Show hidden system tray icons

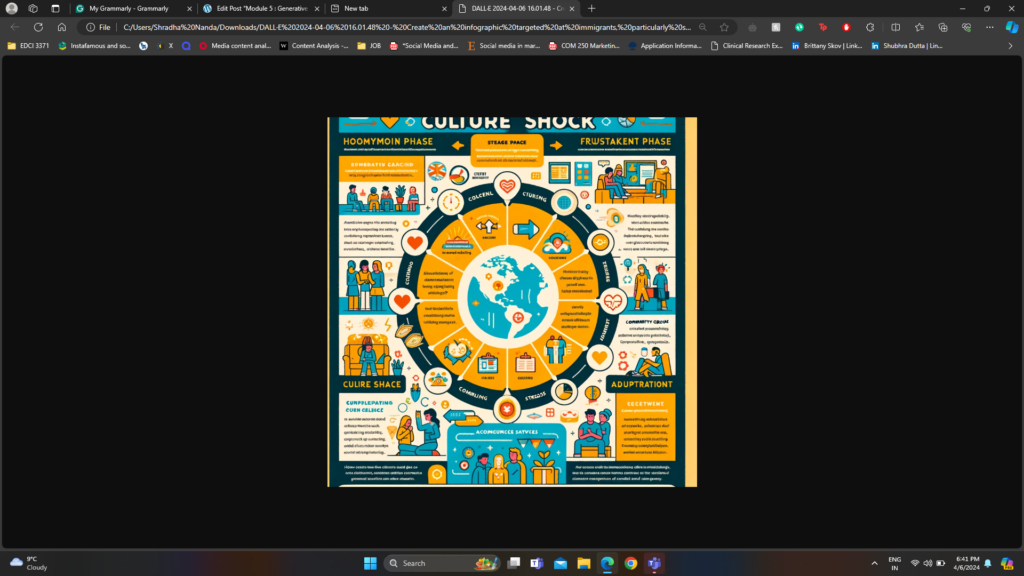[x=876, y=563]
